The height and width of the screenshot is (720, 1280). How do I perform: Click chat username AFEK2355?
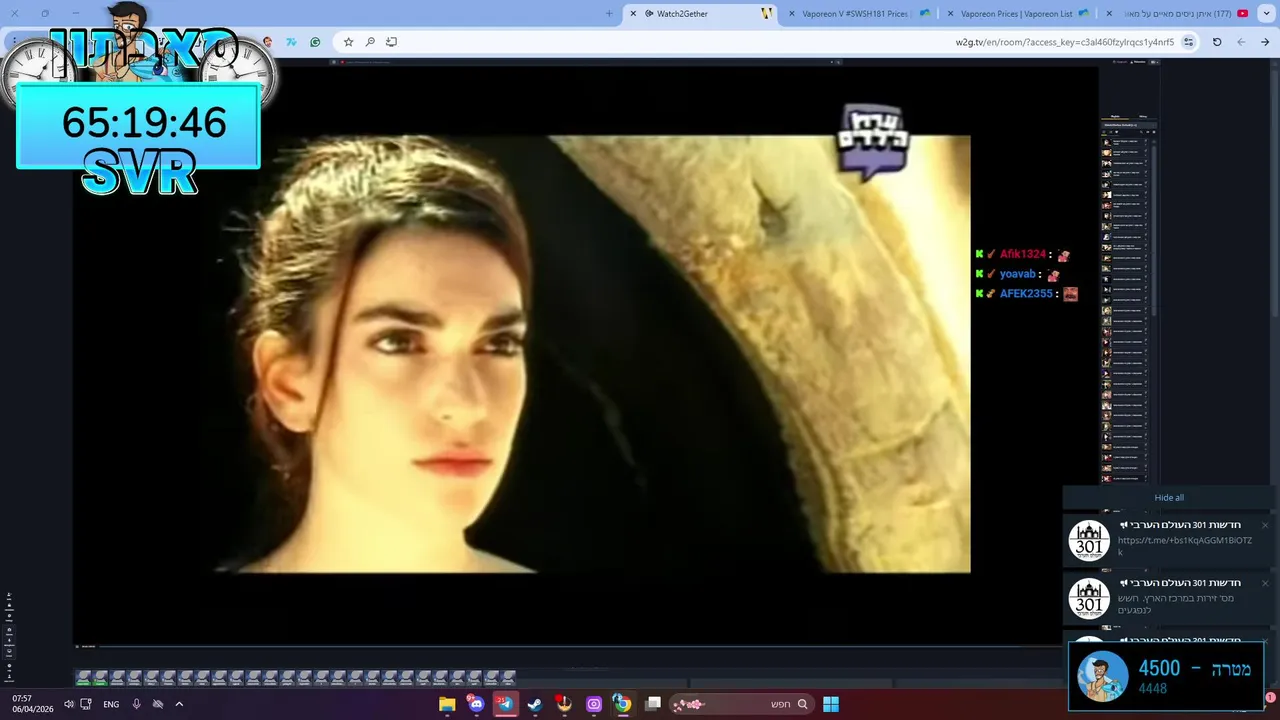click(1026, 294)
